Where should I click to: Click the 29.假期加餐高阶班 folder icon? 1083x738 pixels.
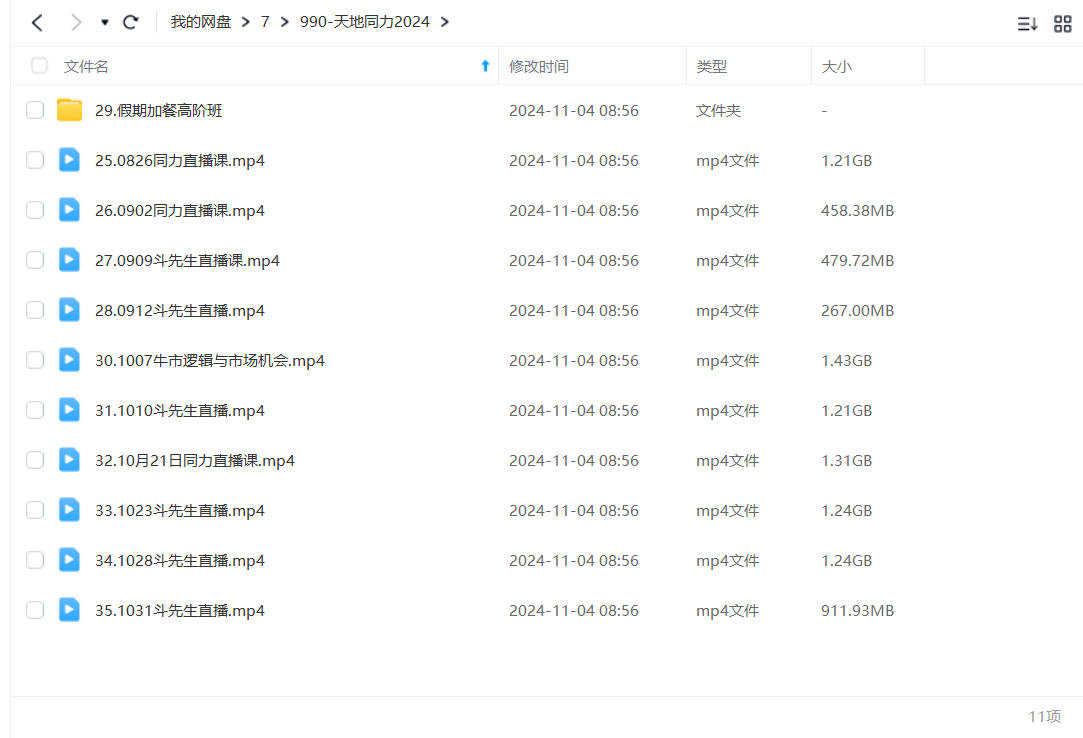click(69, 110)
